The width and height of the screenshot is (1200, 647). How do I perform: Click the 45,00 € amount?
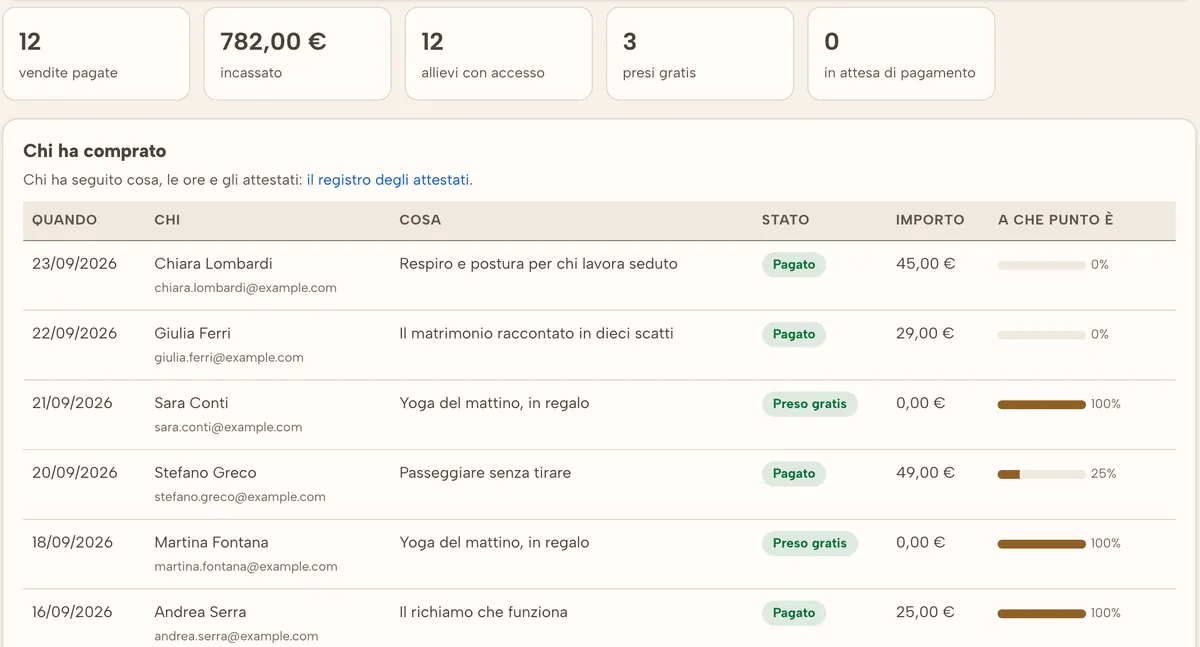pos(926,264)
